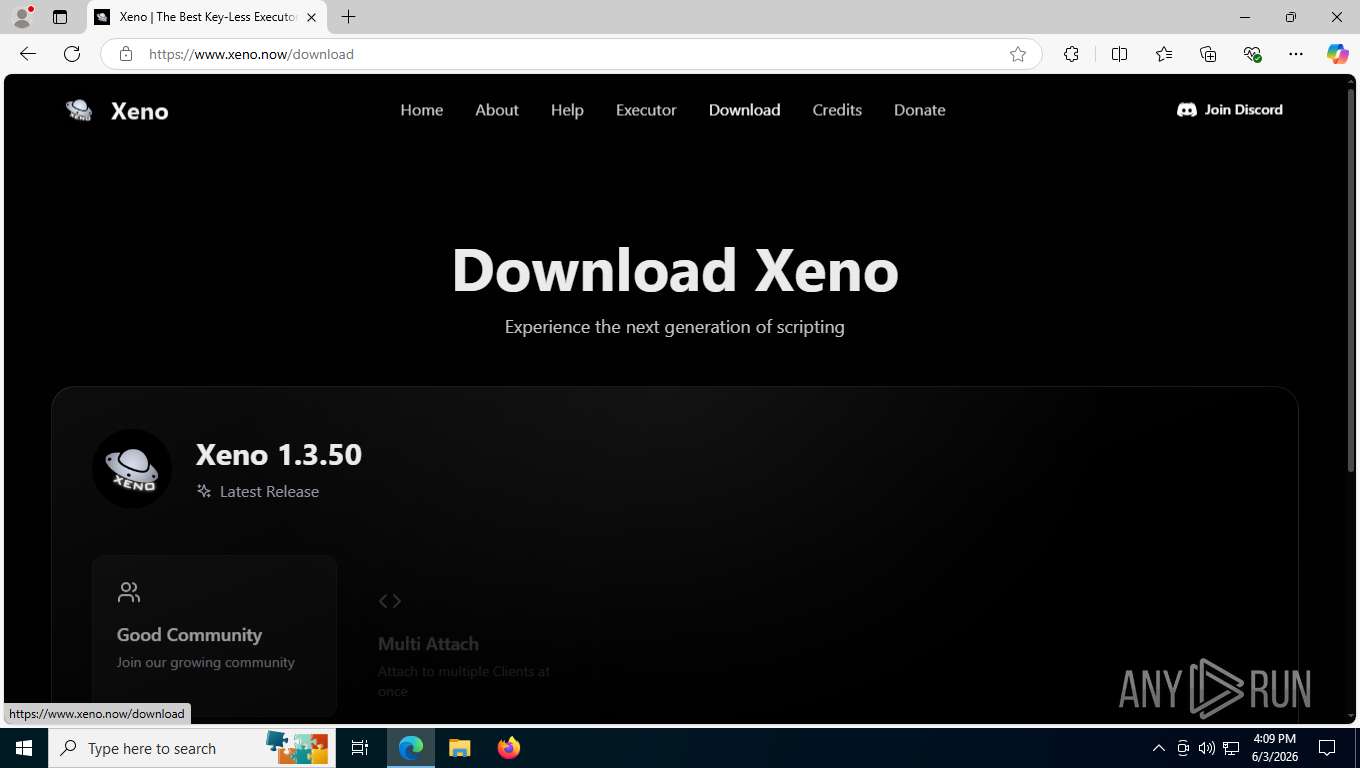
Task: Open network tray icon
Action: pyautogui.click(x=1231, y=748)
